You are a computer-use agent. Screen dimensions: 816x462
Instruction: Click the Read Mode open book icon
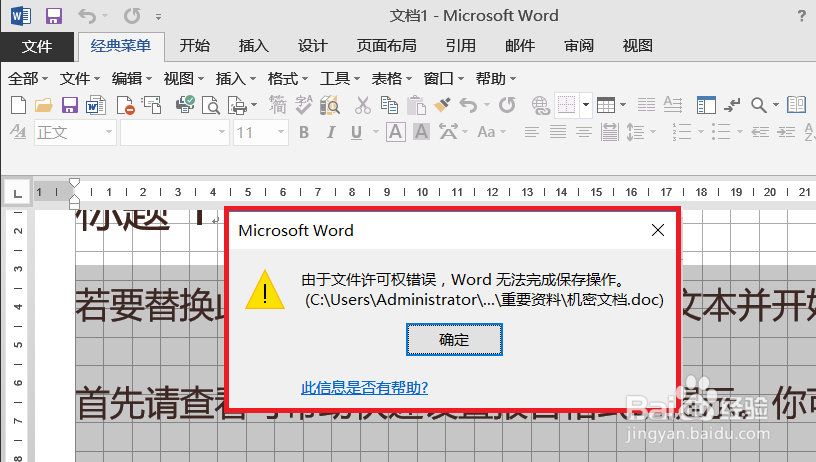click(796, 105)
